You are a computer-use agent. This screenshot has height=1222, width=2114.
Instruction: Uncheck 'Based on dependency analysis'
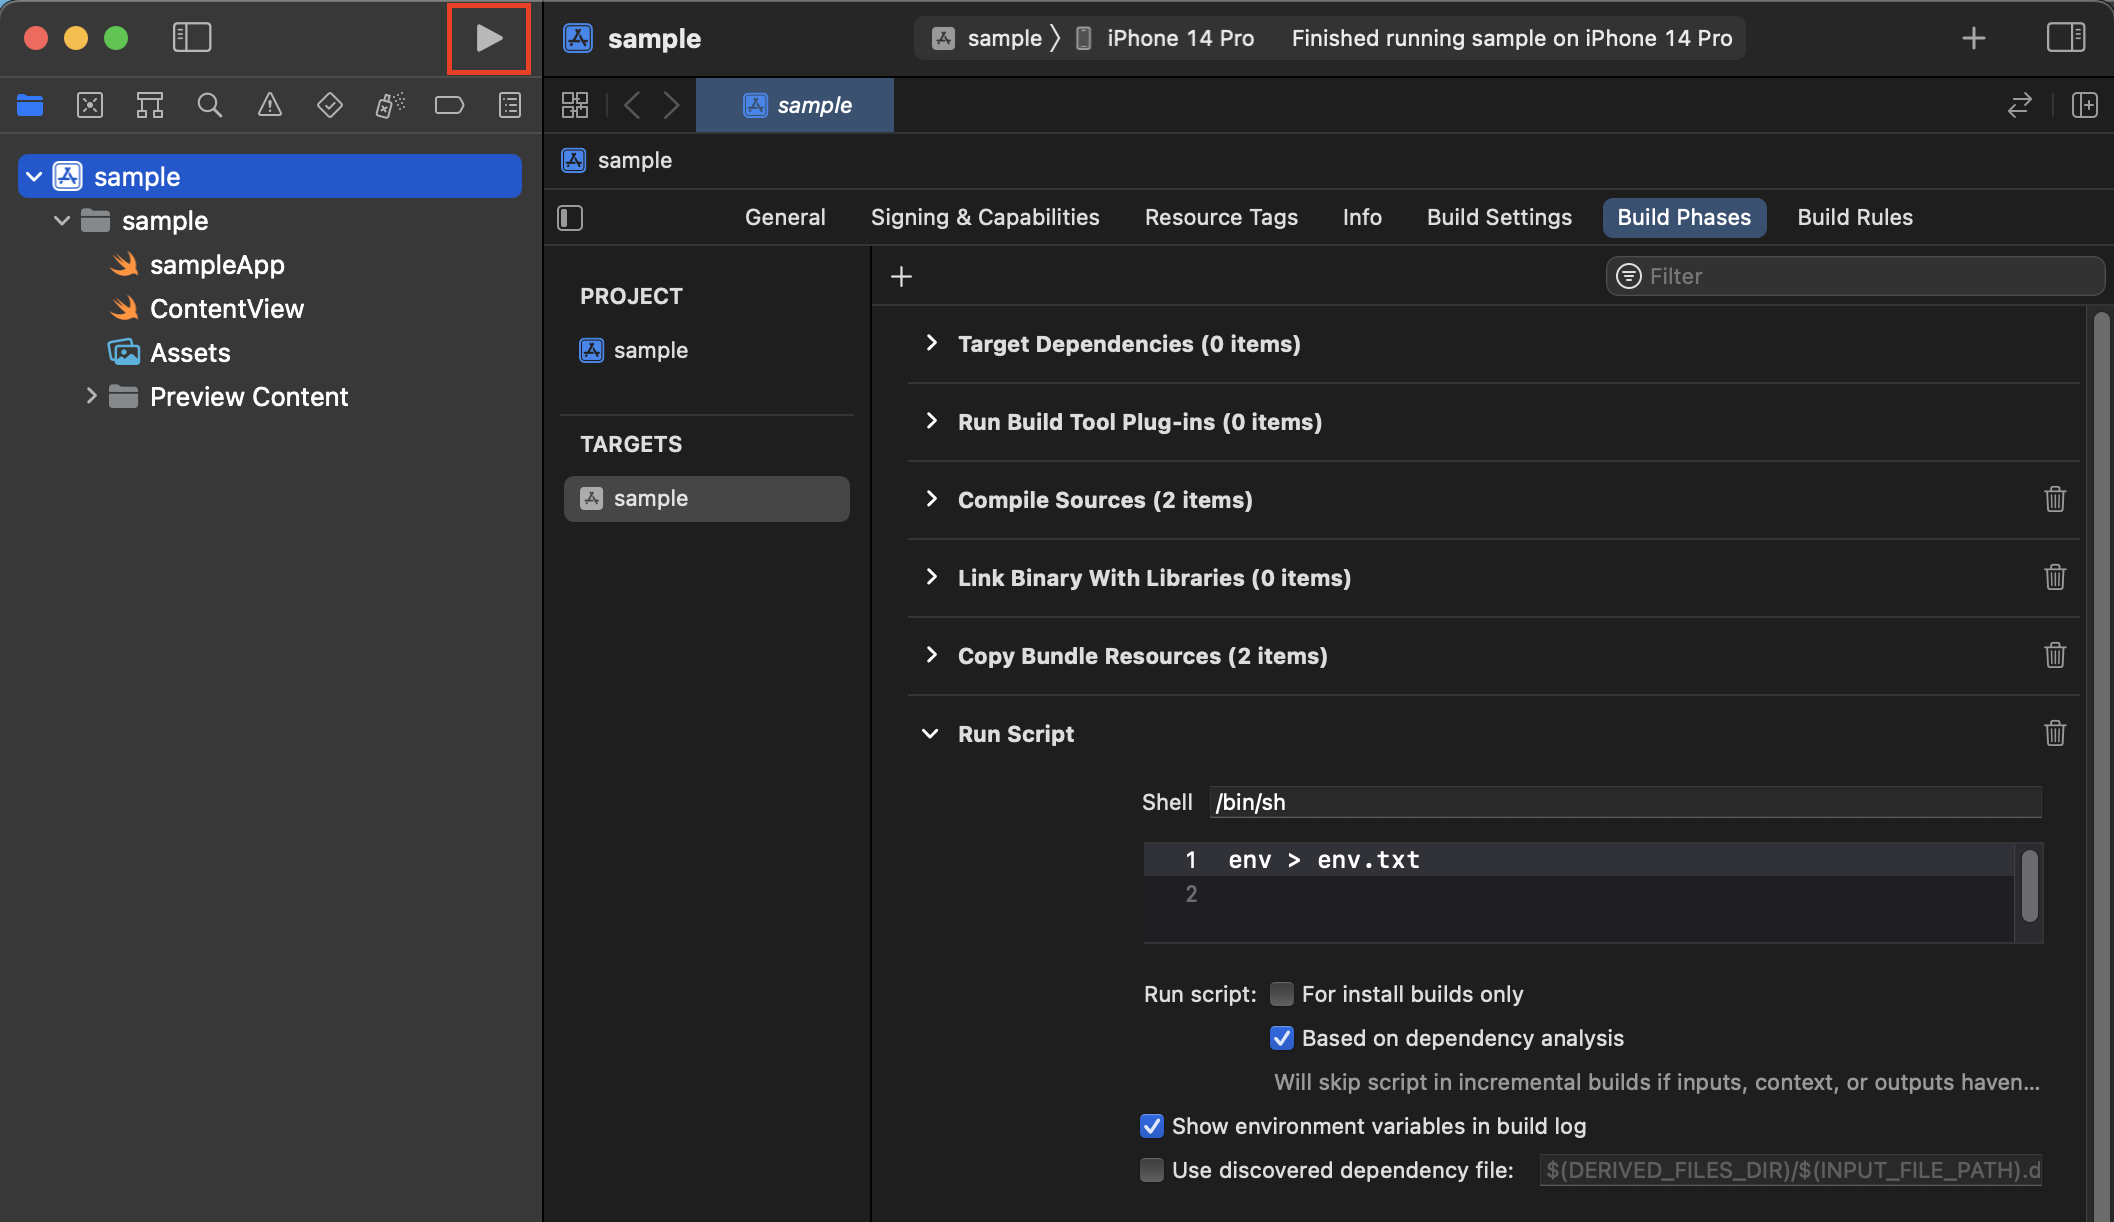1281,1038
